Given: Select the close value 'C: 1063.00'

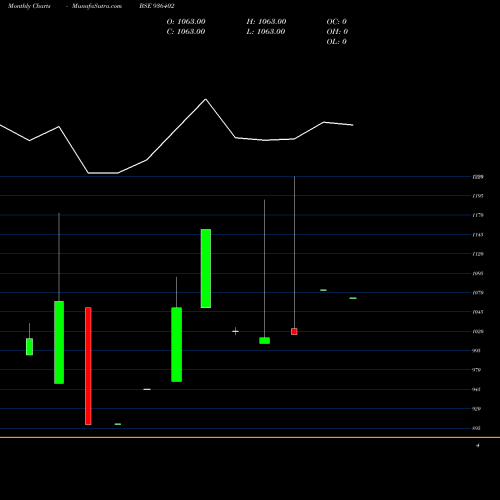Looking at the screenshot, I should 186,32.
